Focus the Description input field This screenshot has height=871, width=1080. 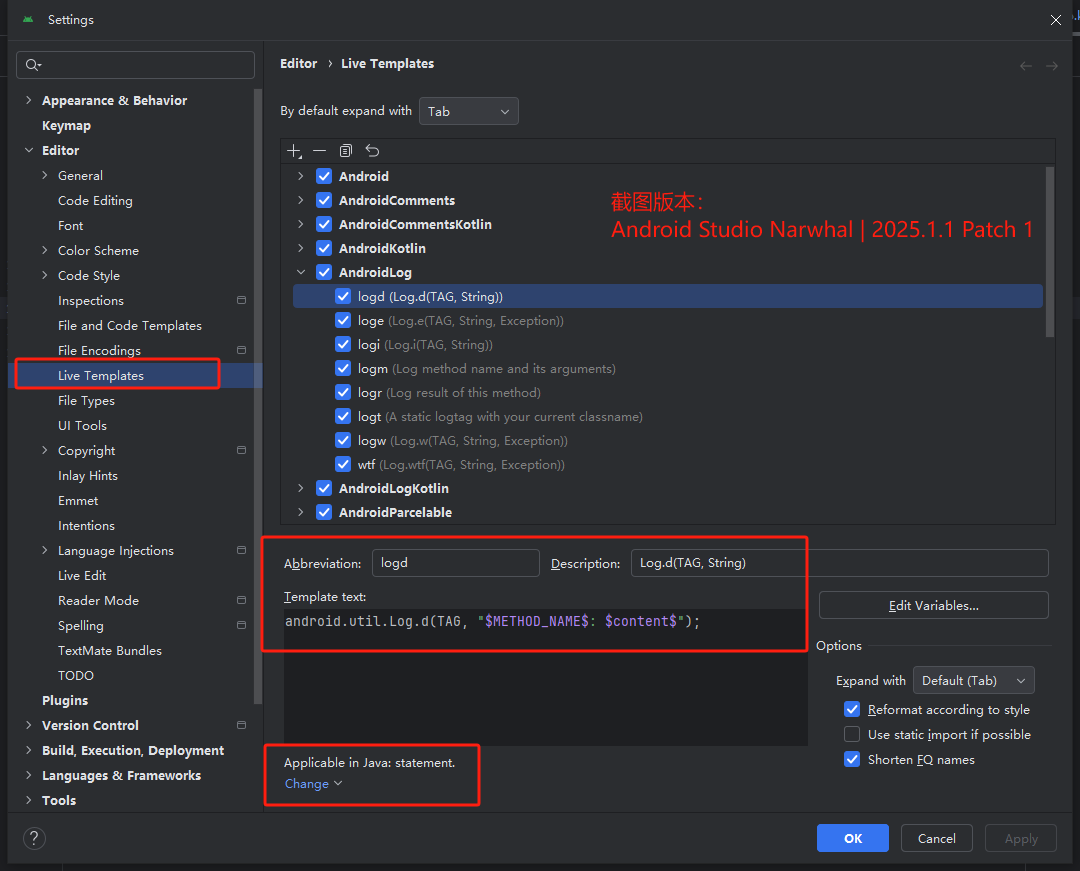coord(840,563)
